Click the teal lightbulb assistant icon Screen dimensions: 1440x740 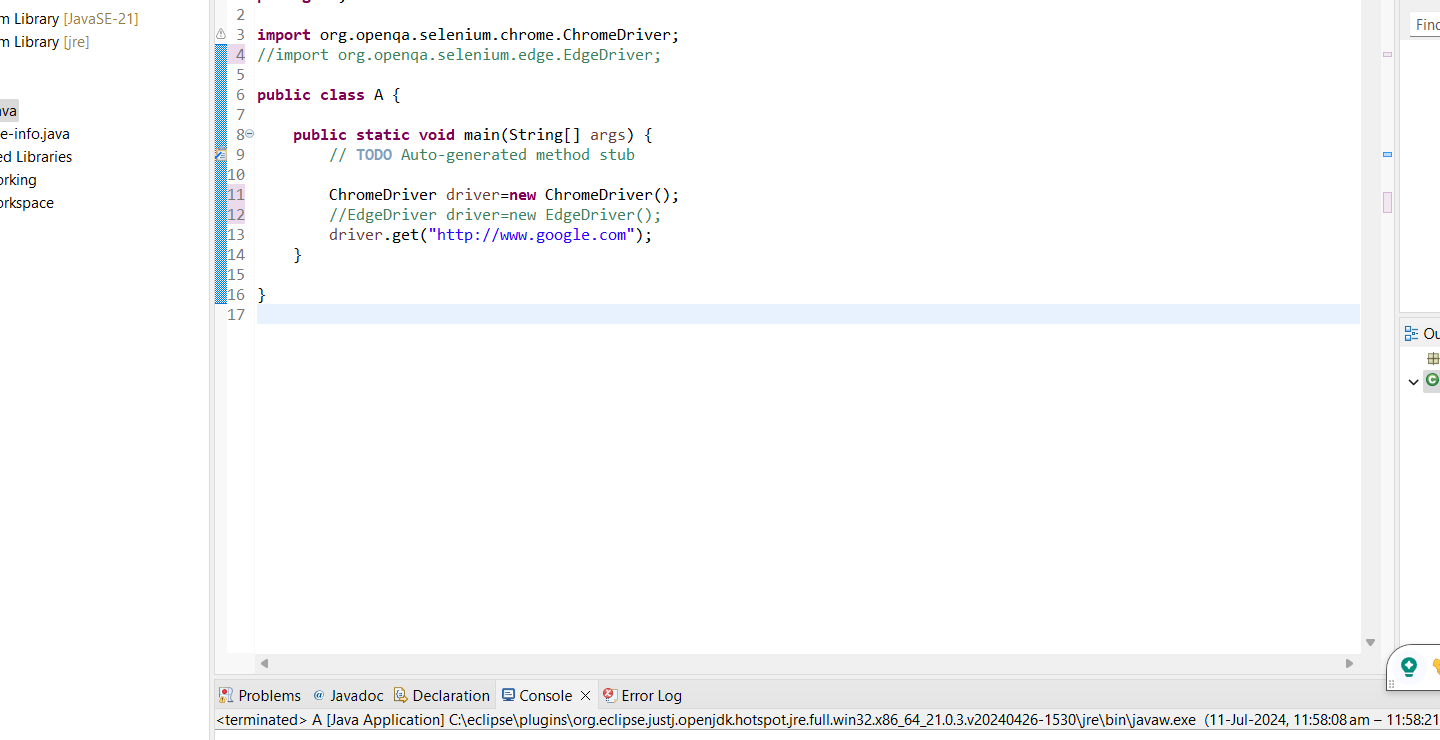(1409, 667)
